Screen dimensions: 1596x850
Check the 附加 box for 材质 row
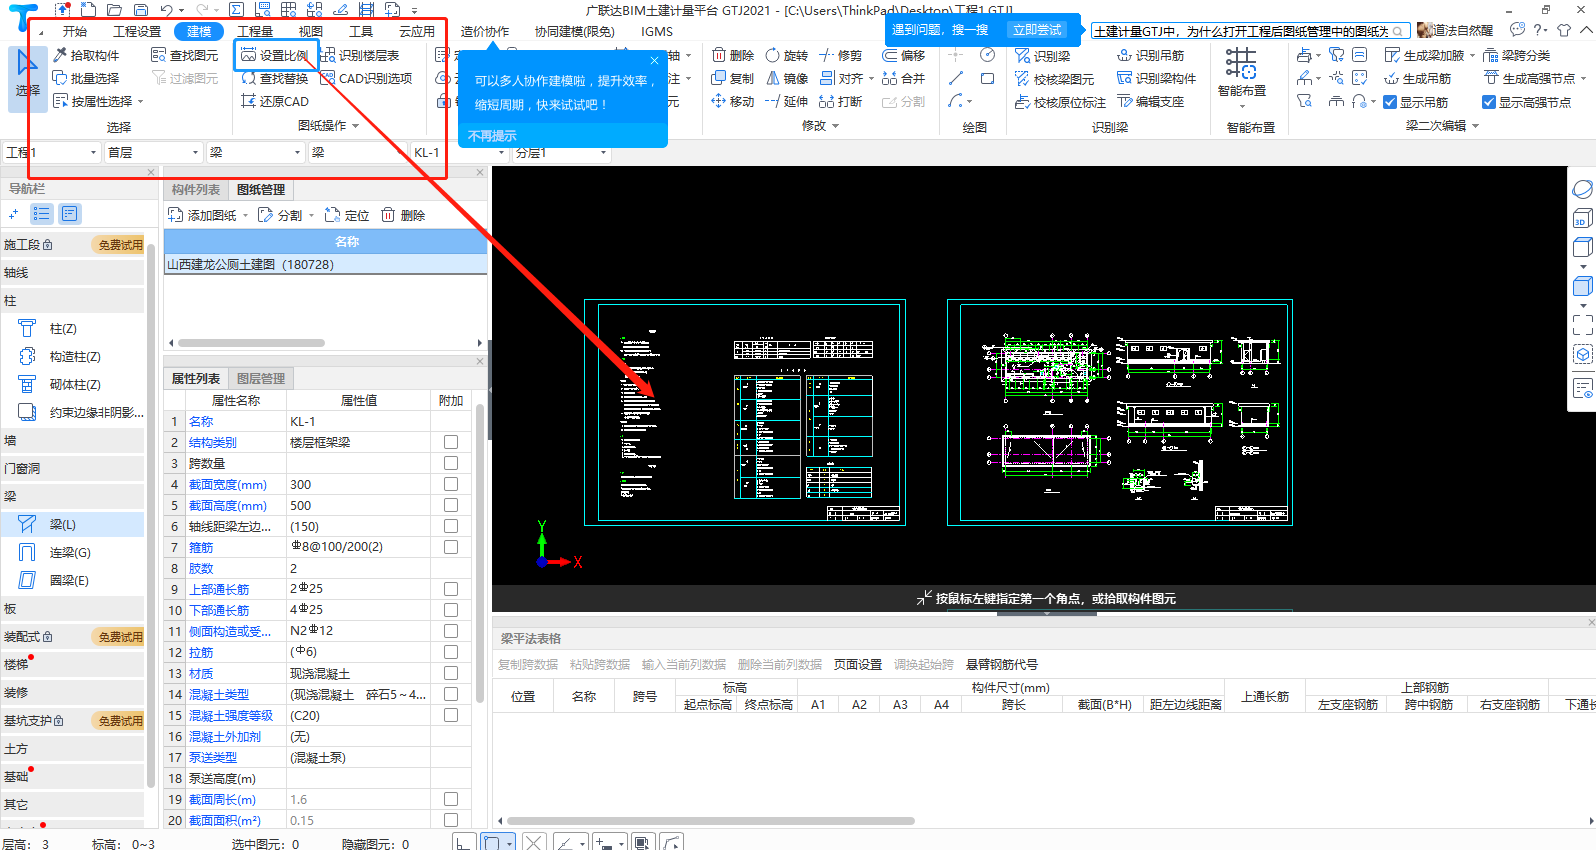451,673
